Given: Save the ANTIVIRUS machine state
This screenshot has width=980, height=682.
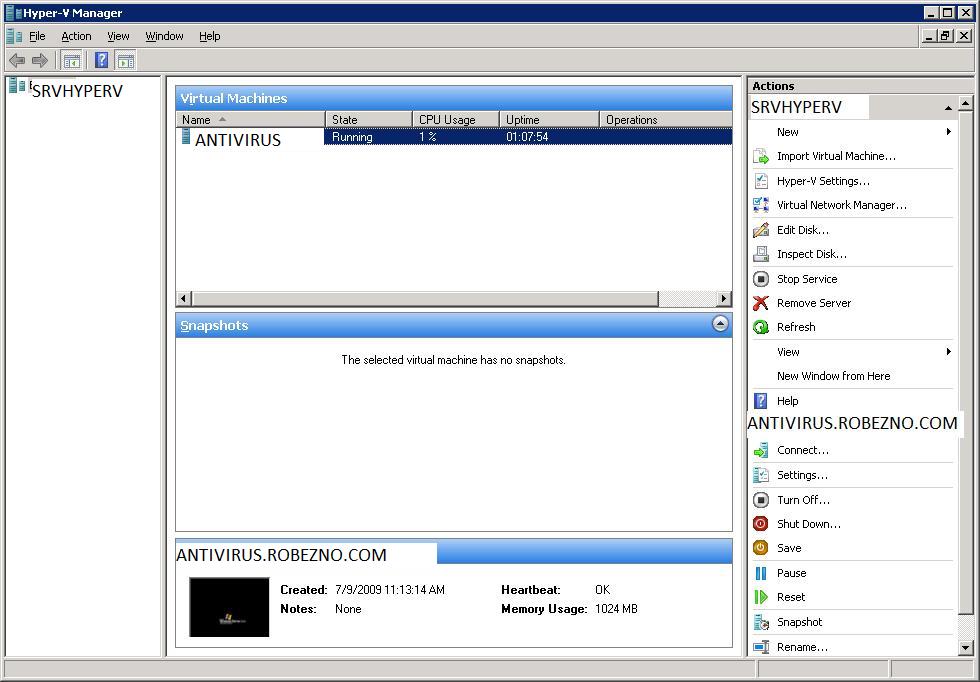Looking at the screenshot, I should [x=789, y=547].
